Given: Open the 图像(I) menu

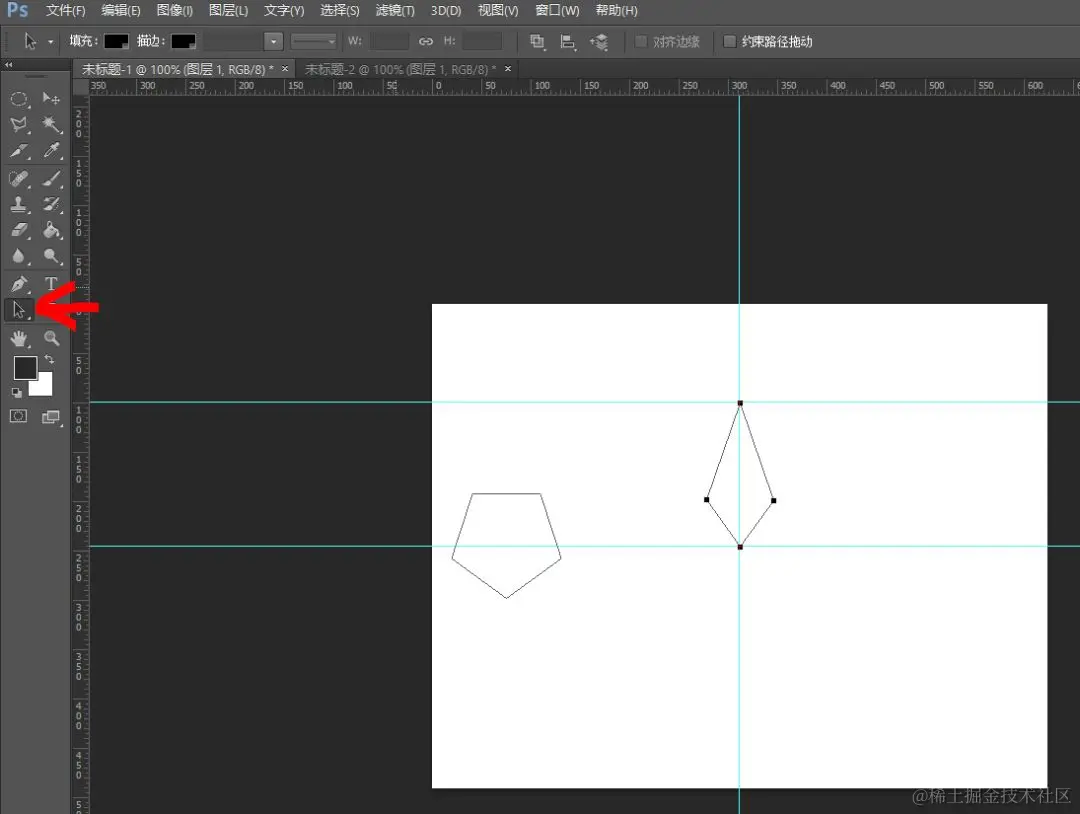Looking at the screenshot, I should (174, 10).
